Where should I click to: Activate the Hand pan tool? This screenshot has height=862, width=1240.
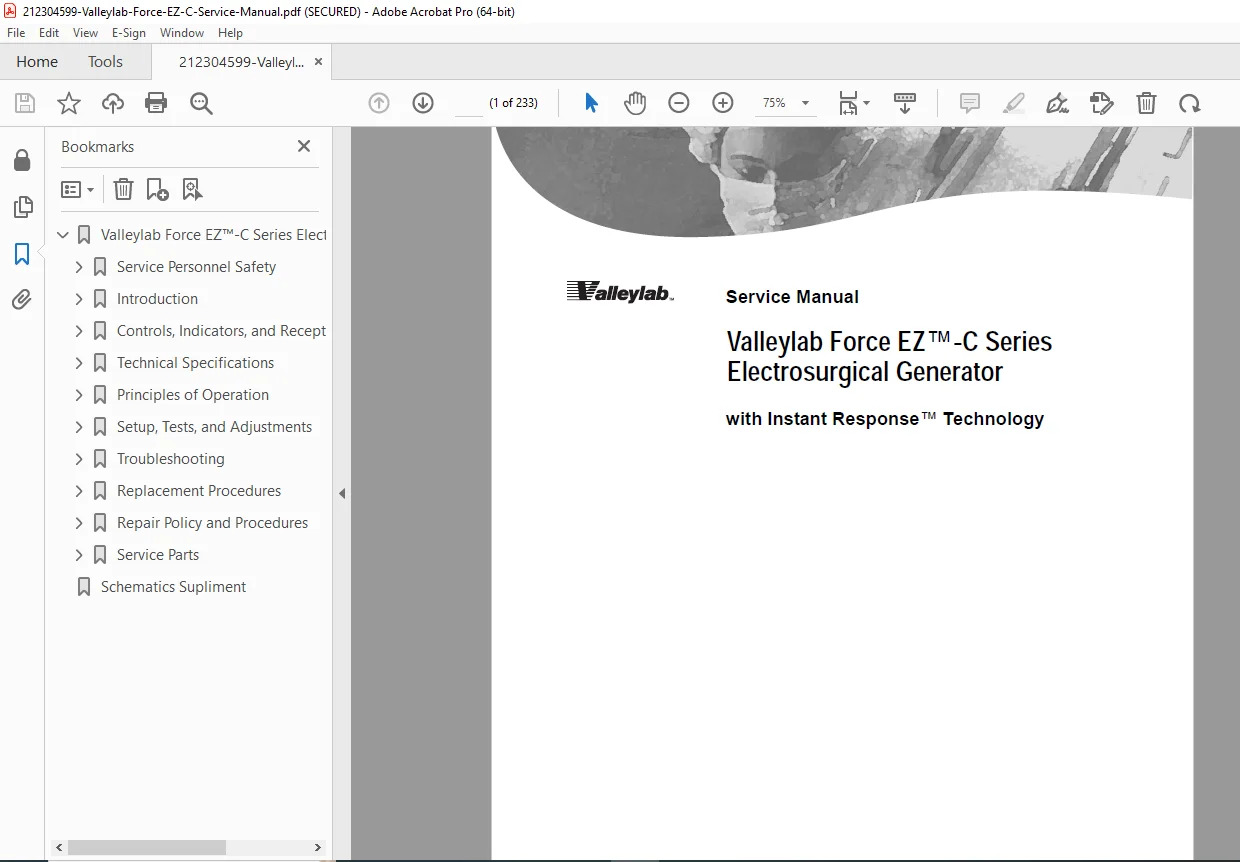click(x=635, y=103)
